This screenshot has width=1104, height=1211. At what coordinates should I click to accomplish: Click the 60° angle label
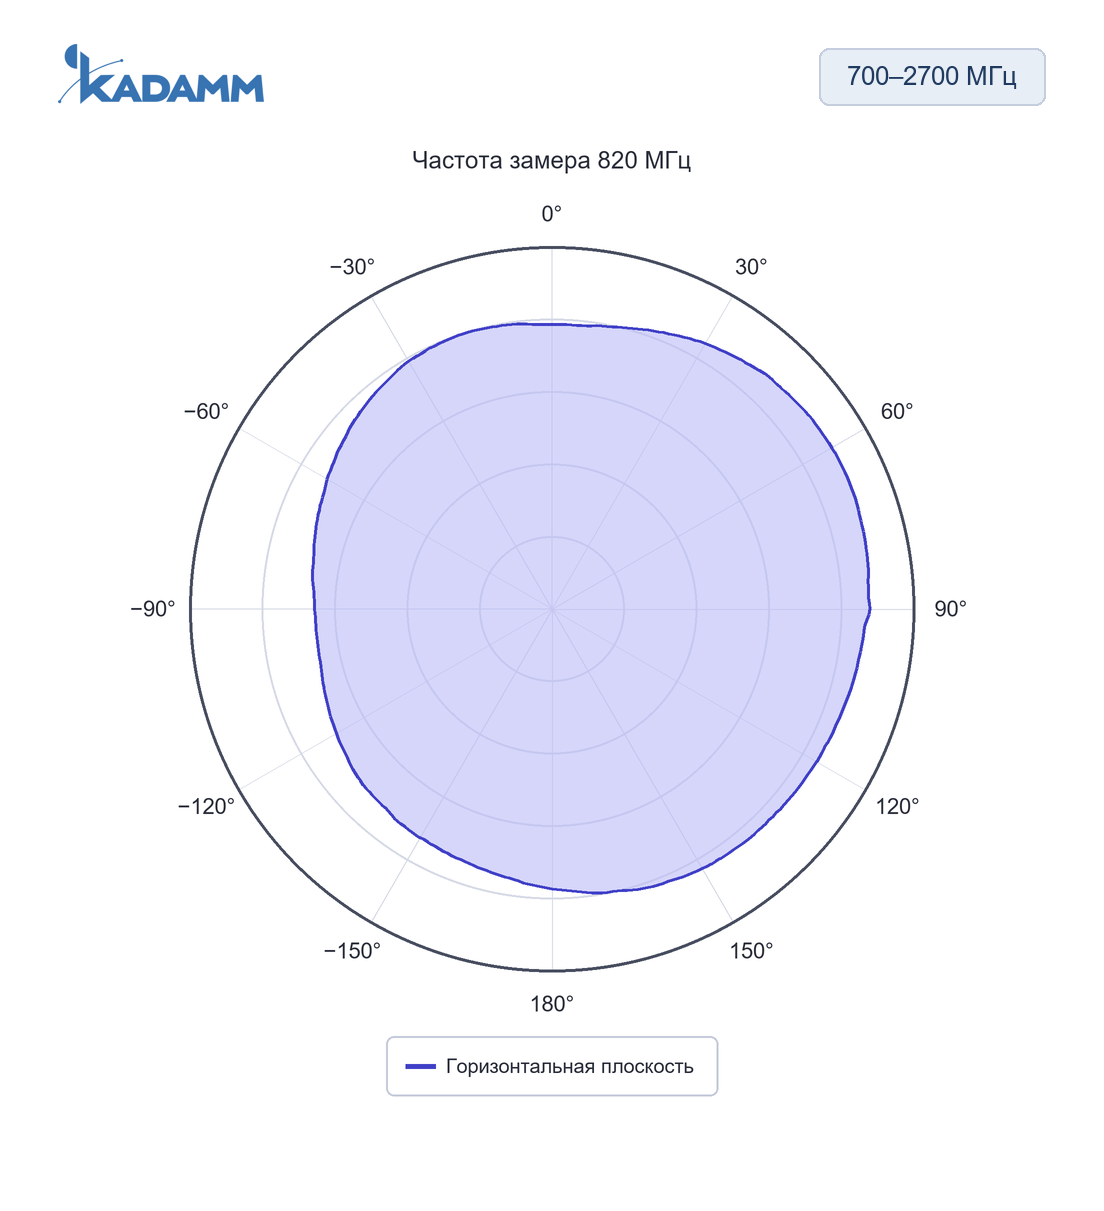(x=897, y=412)
